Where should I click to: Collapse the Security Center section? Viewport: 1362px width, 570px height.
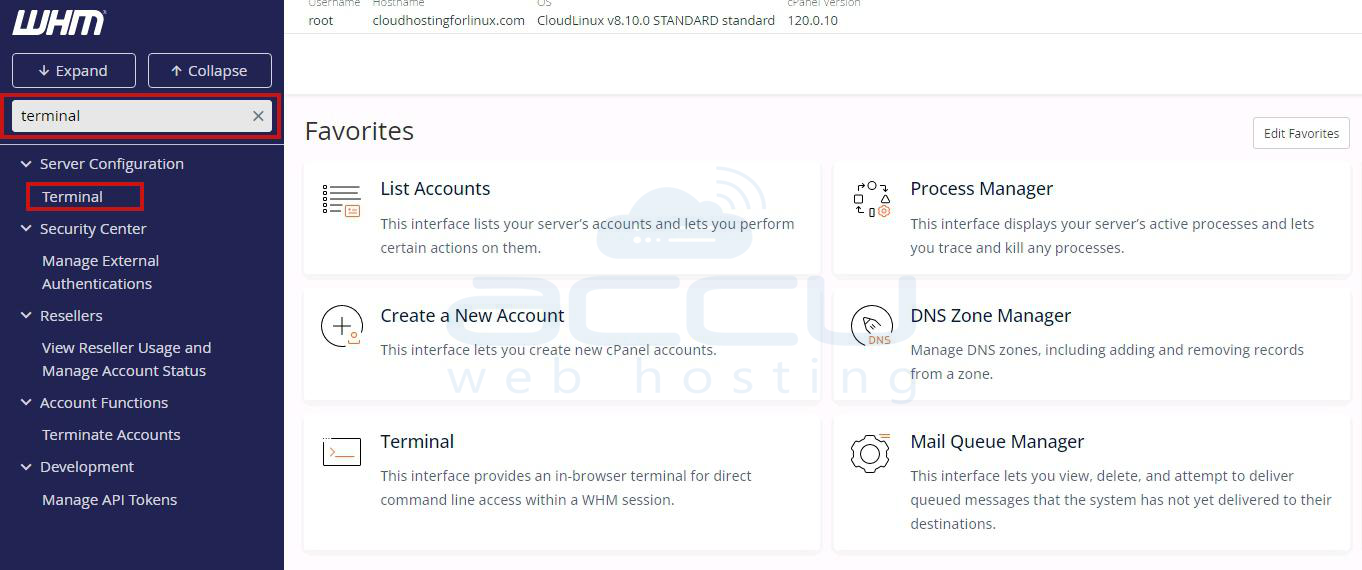(27, 229)
